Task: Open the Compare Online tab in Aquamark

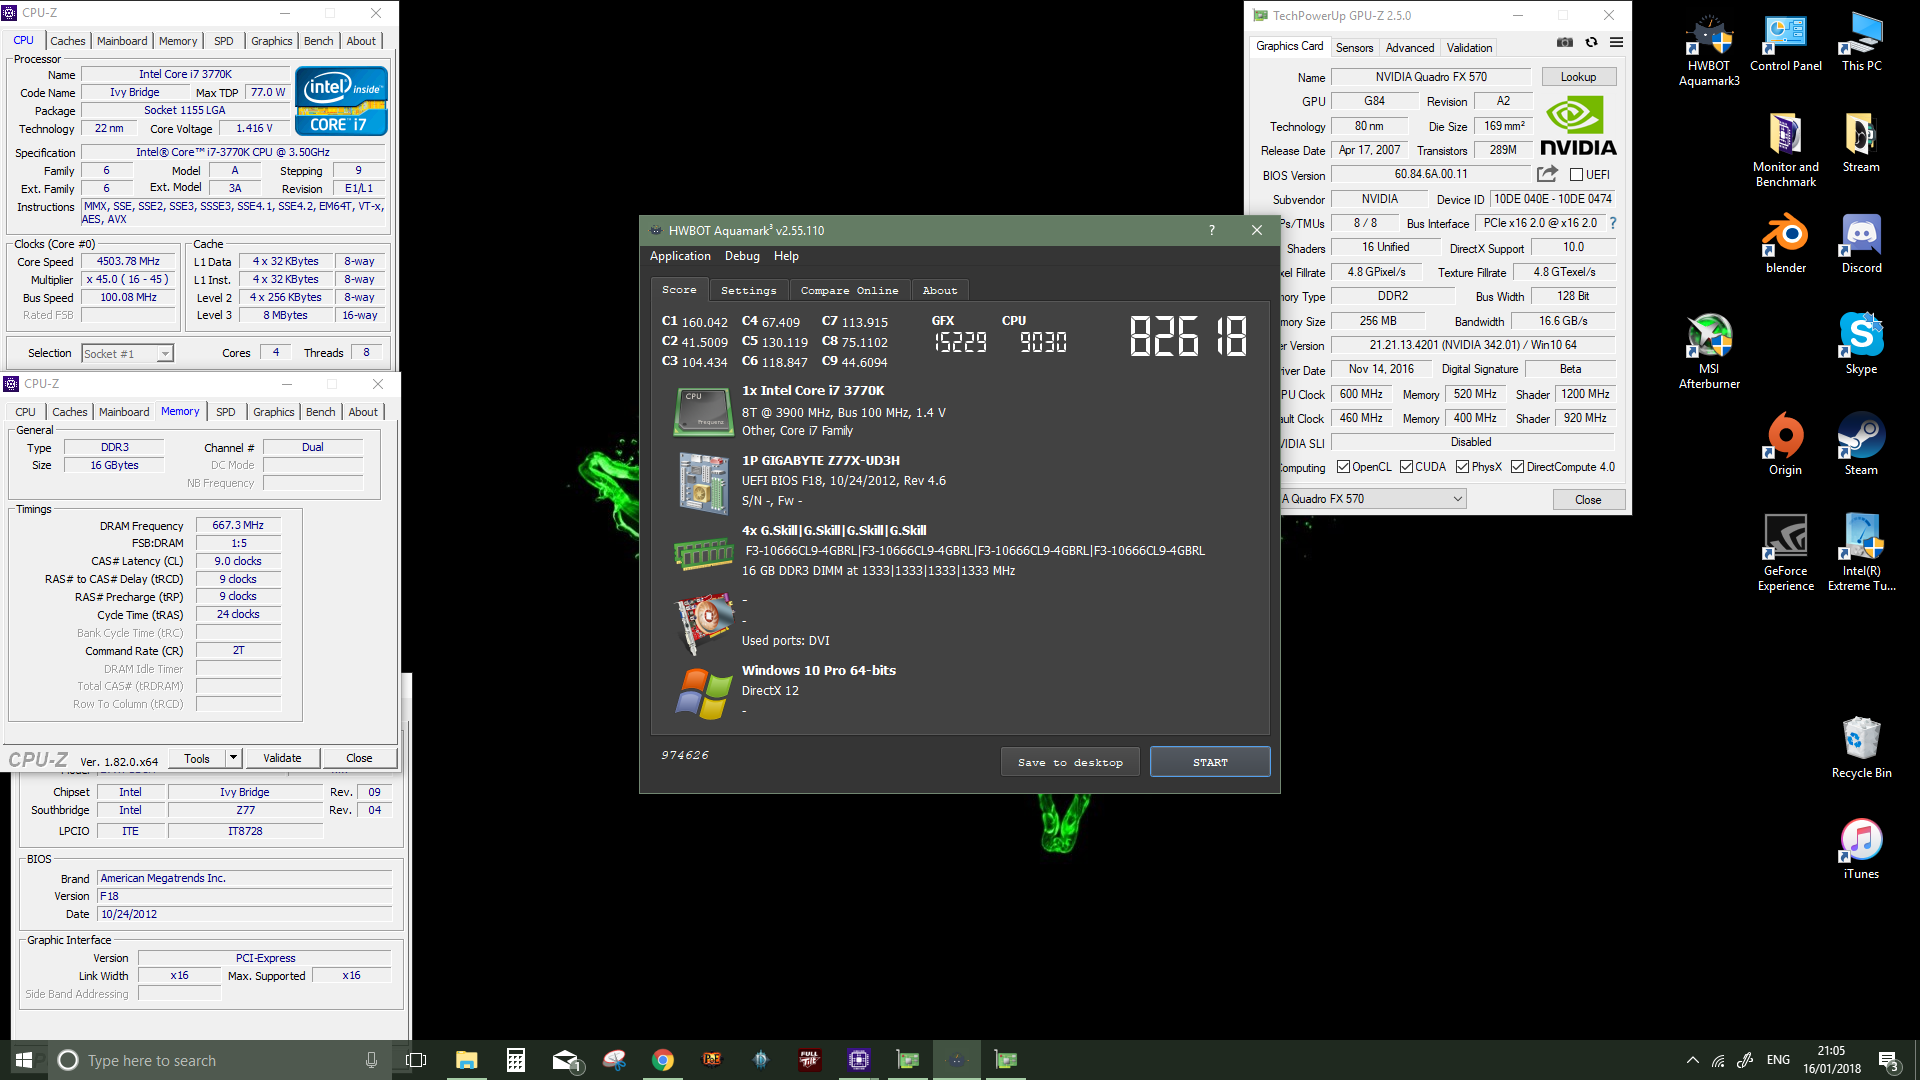Action: [x=849, y=290]
